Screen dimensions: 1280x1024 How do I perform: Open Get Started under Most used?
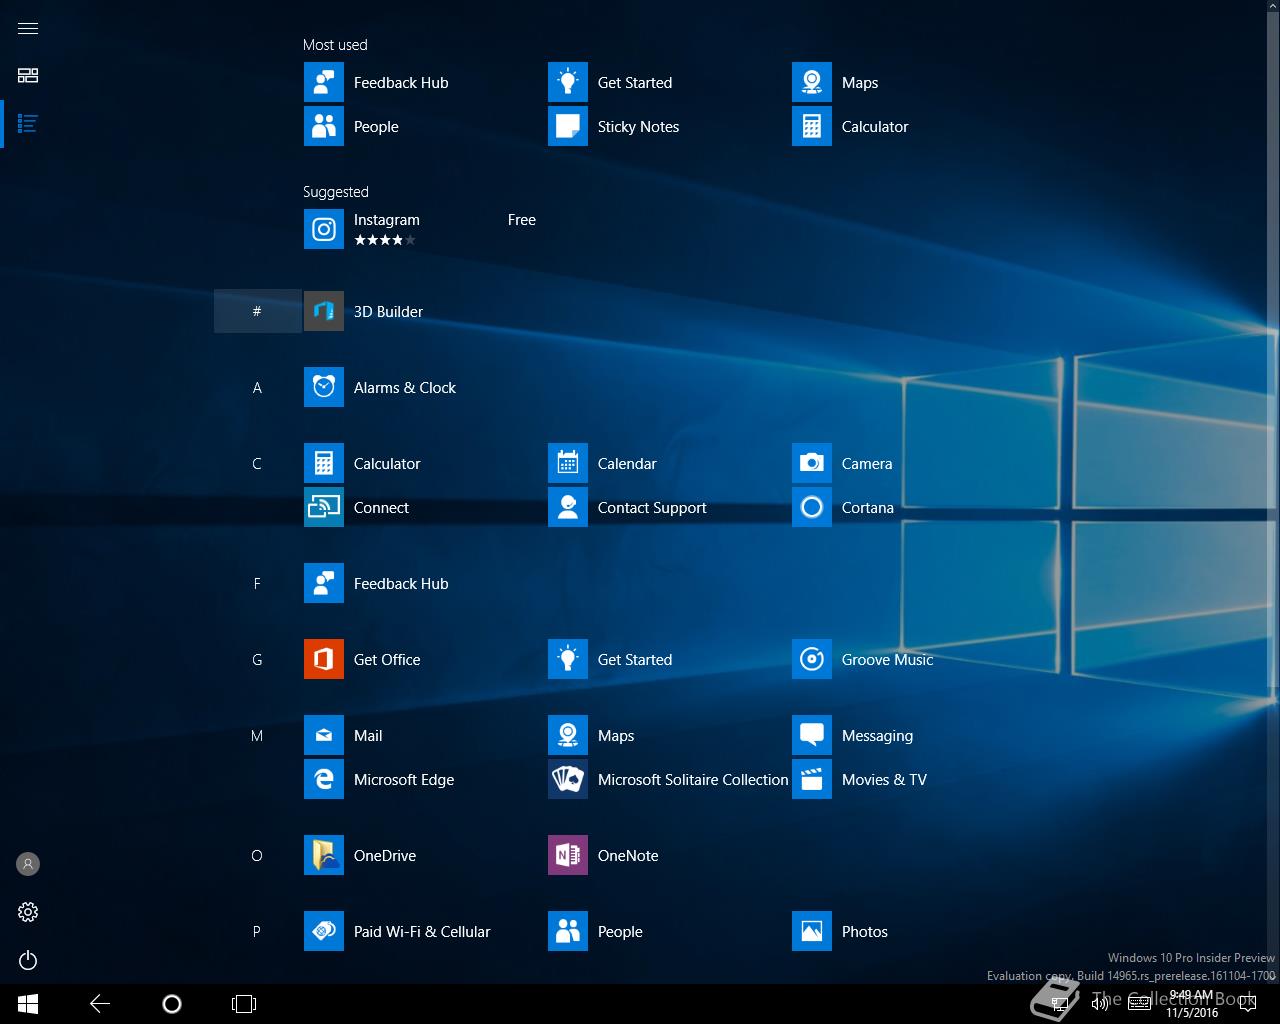[668, 82]
